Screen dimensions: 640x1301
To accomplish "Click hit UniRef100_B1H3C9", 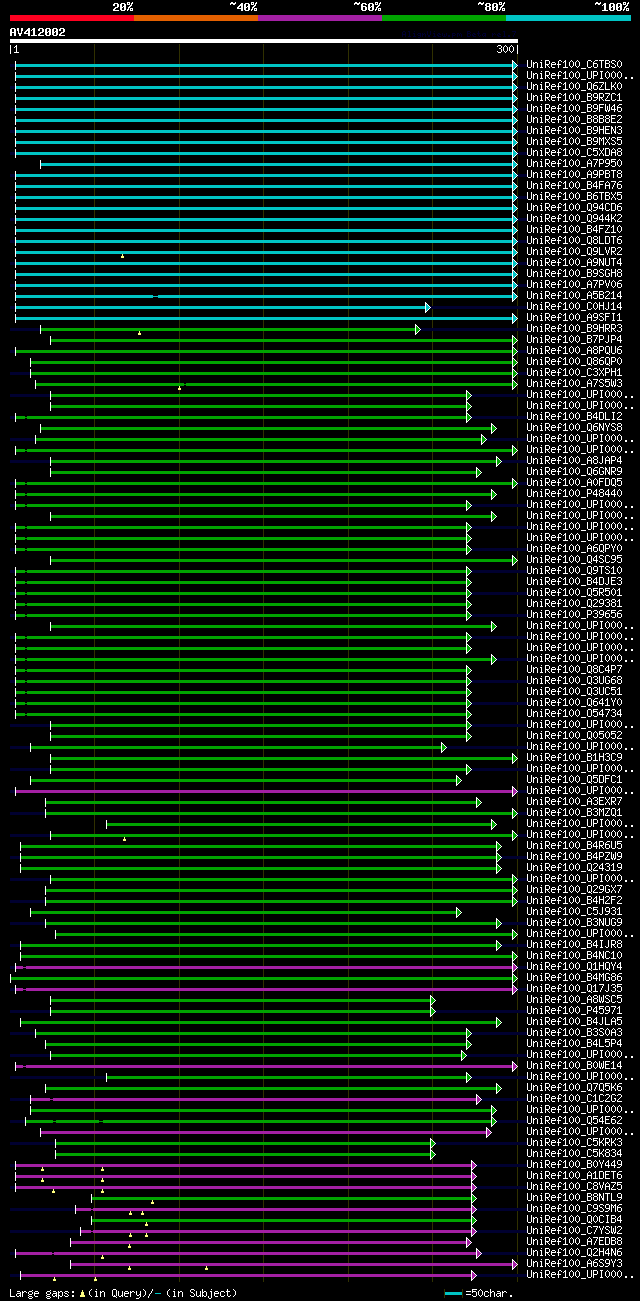I will (574, 758).
